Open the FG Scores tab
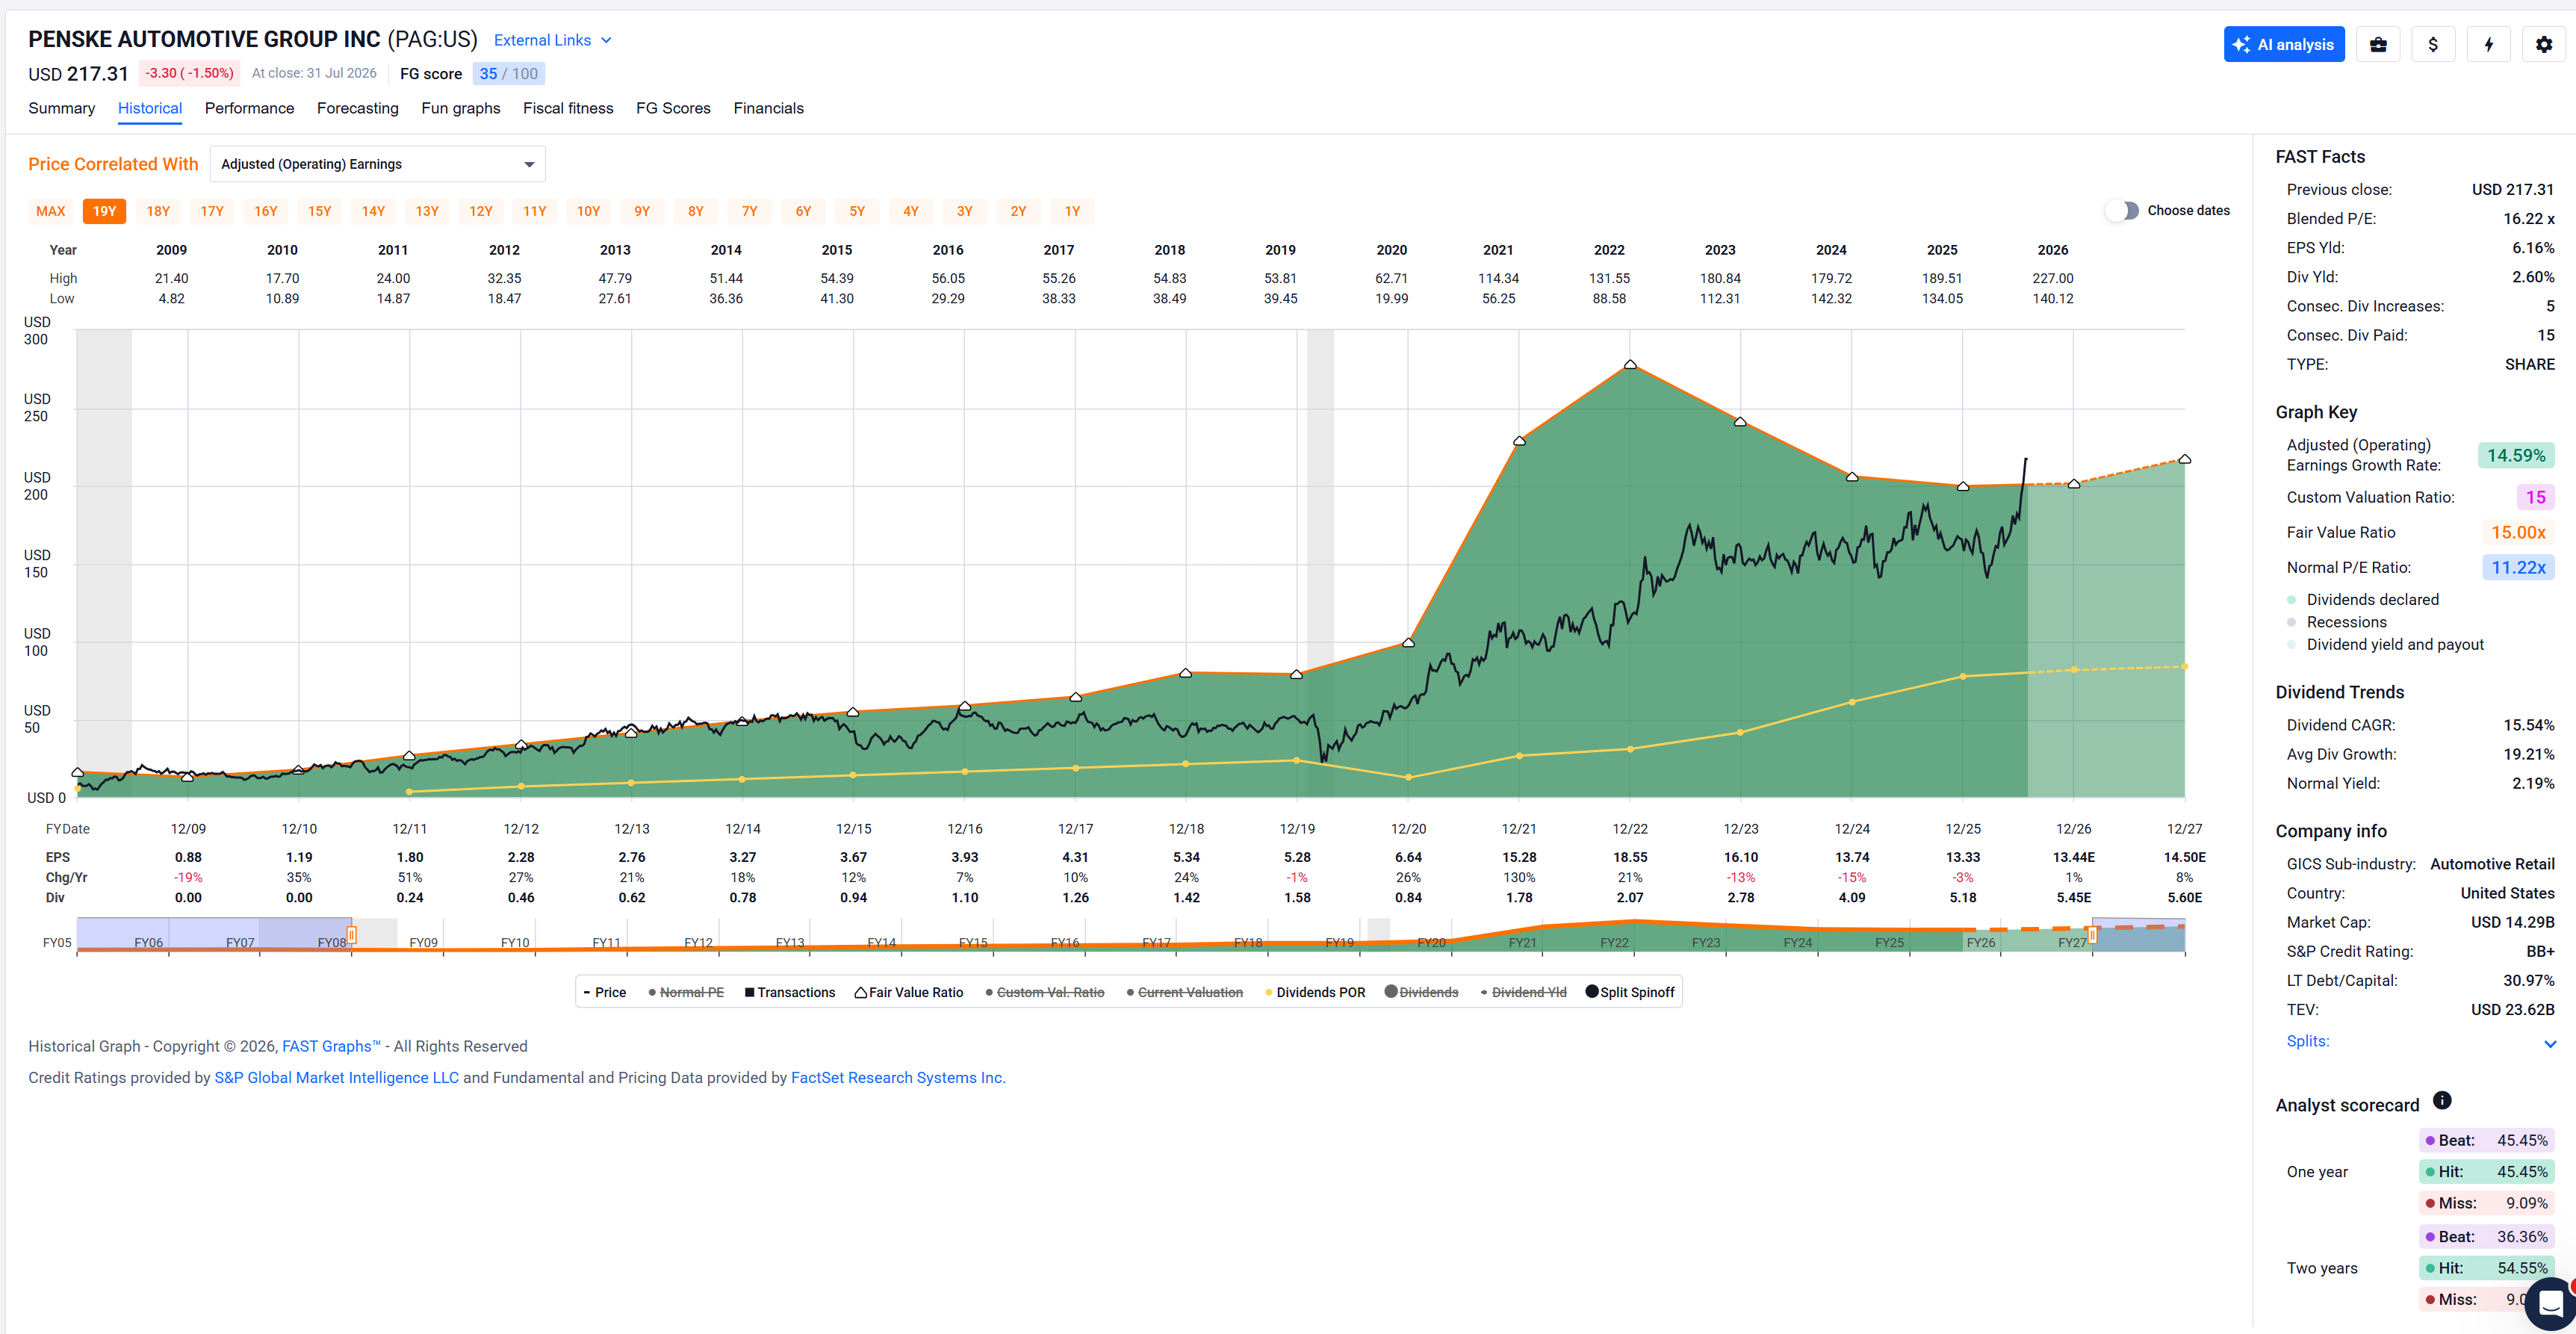2576x1334 pixels. coord(673,108)
